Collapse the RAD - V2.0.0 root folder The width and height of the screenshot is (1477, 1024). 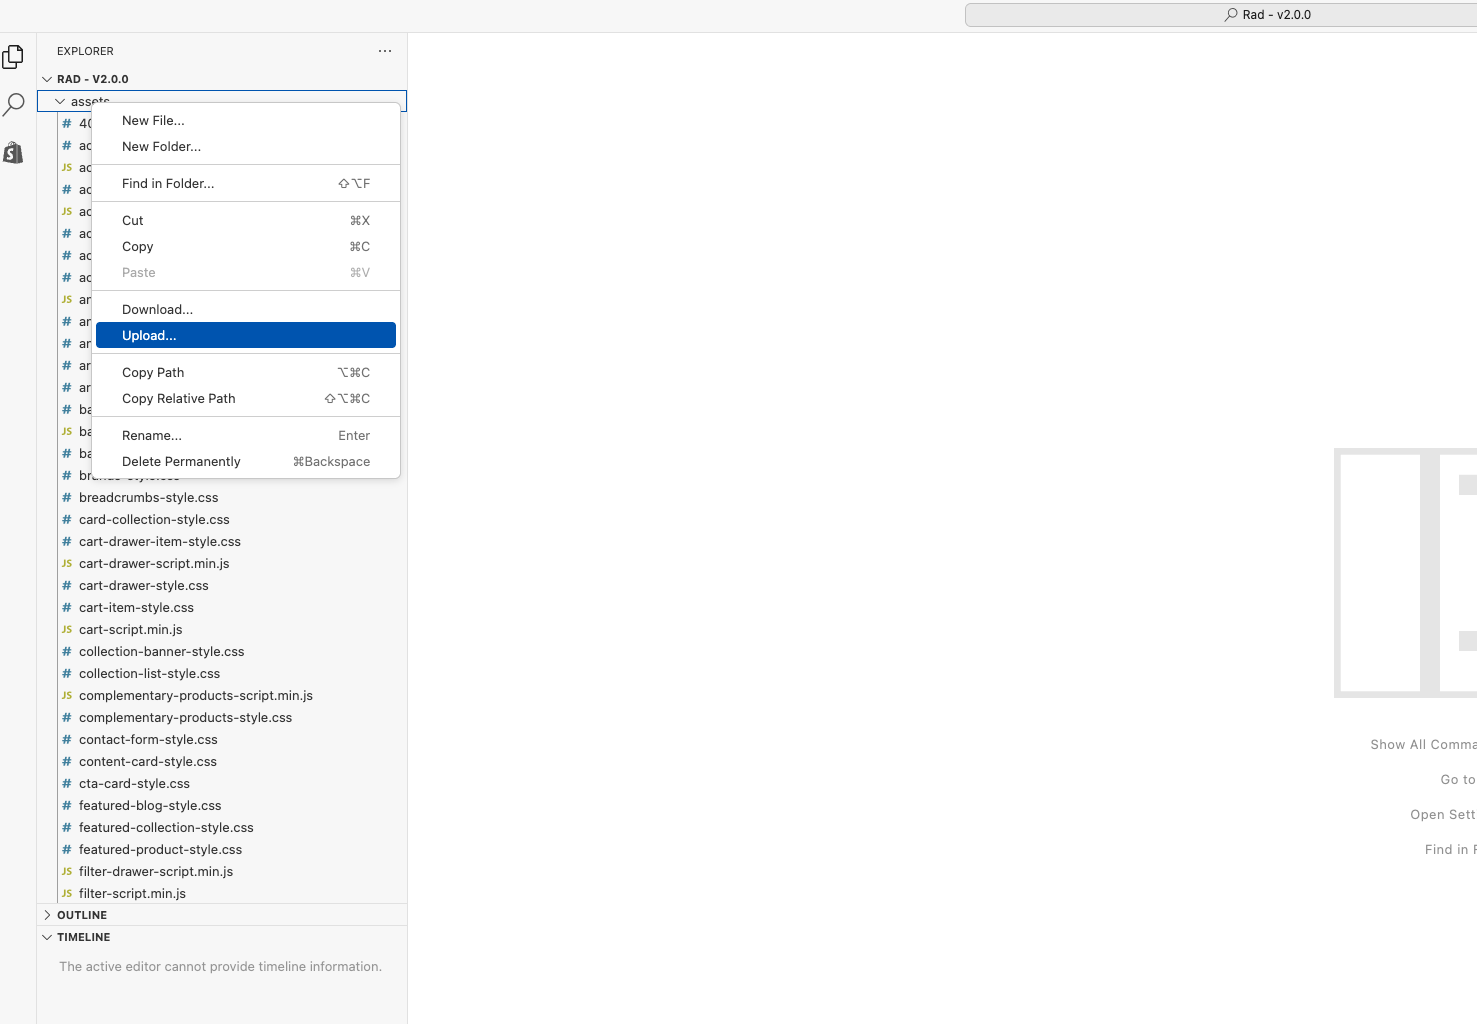tap(47, 79)
